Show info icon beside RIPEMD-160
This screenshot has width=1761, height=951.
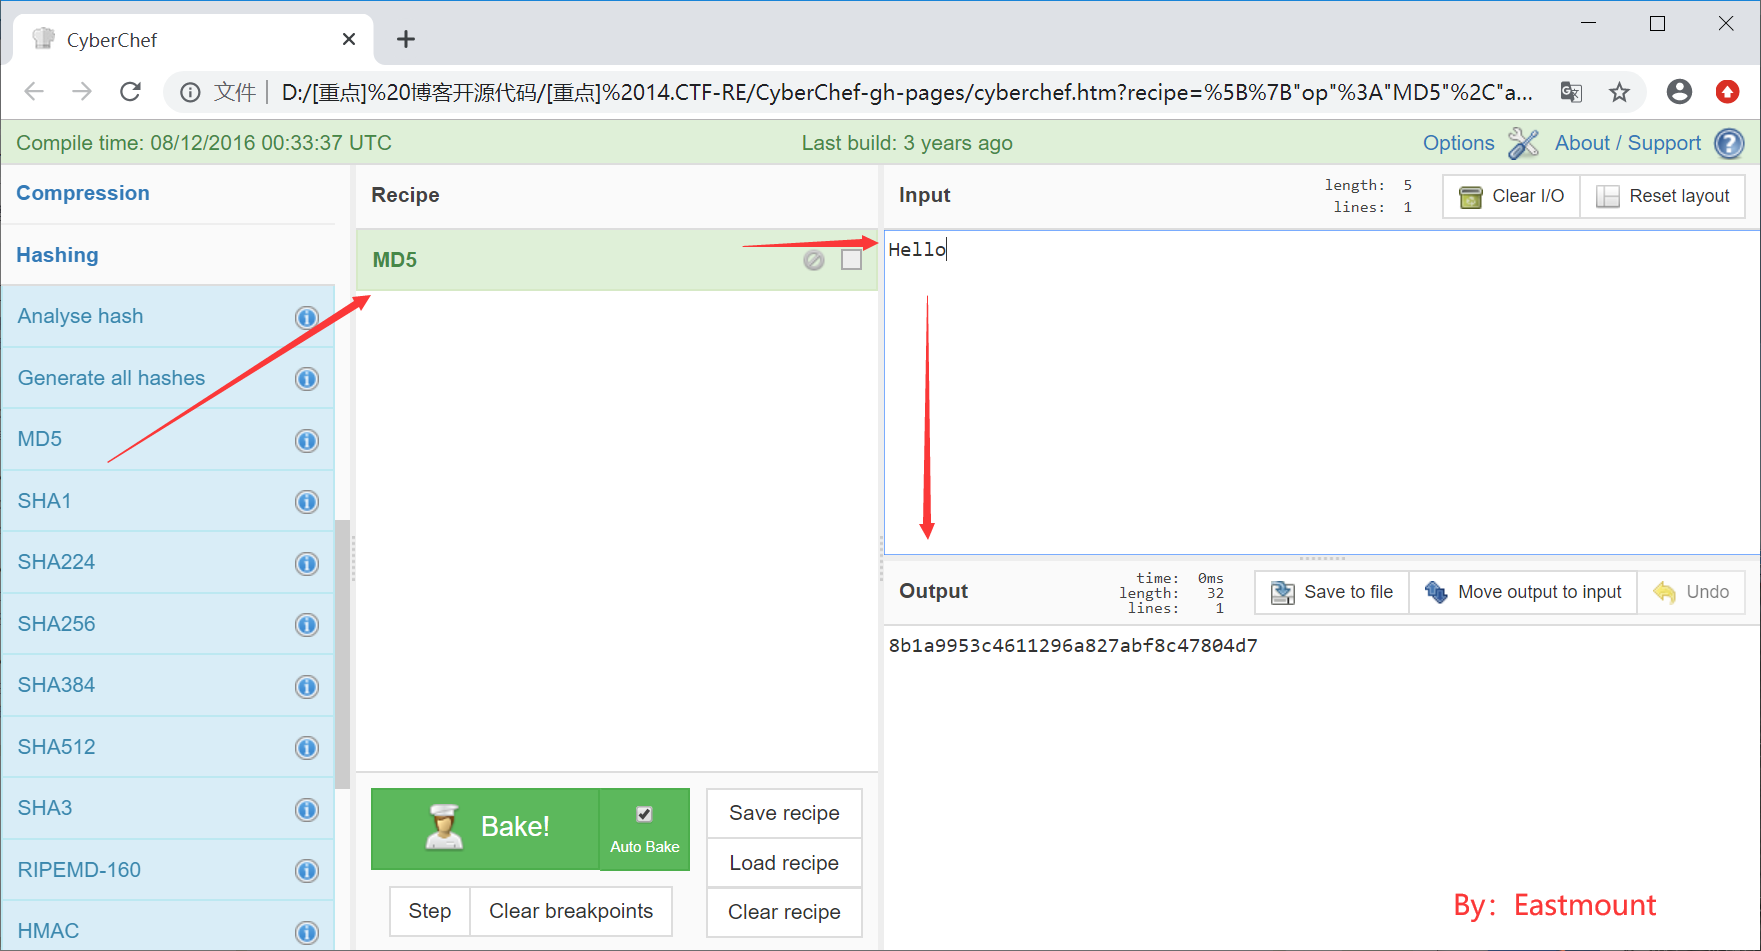click(x=307, y=871)
